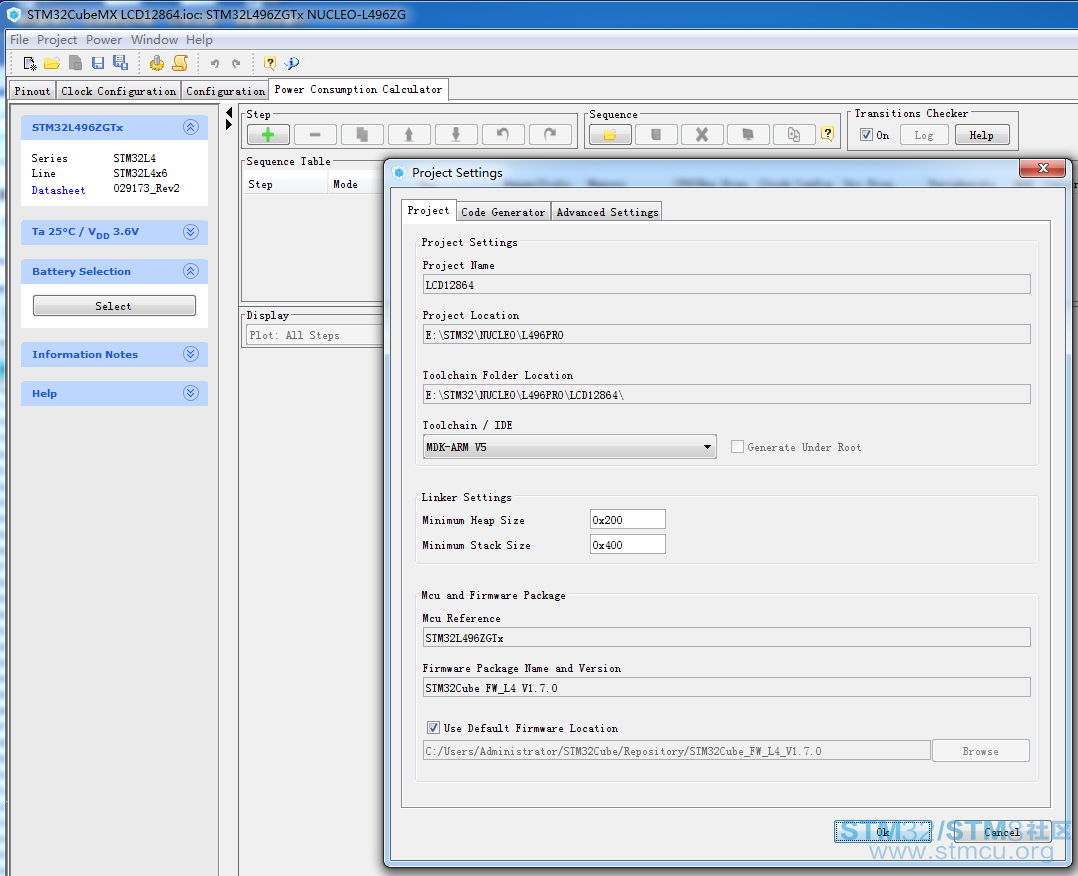Click the Transitions Checker Log button
Image resolution: width=1078 pixels, height=876 pixels.
pyautogui.click(x=924, y=135)
